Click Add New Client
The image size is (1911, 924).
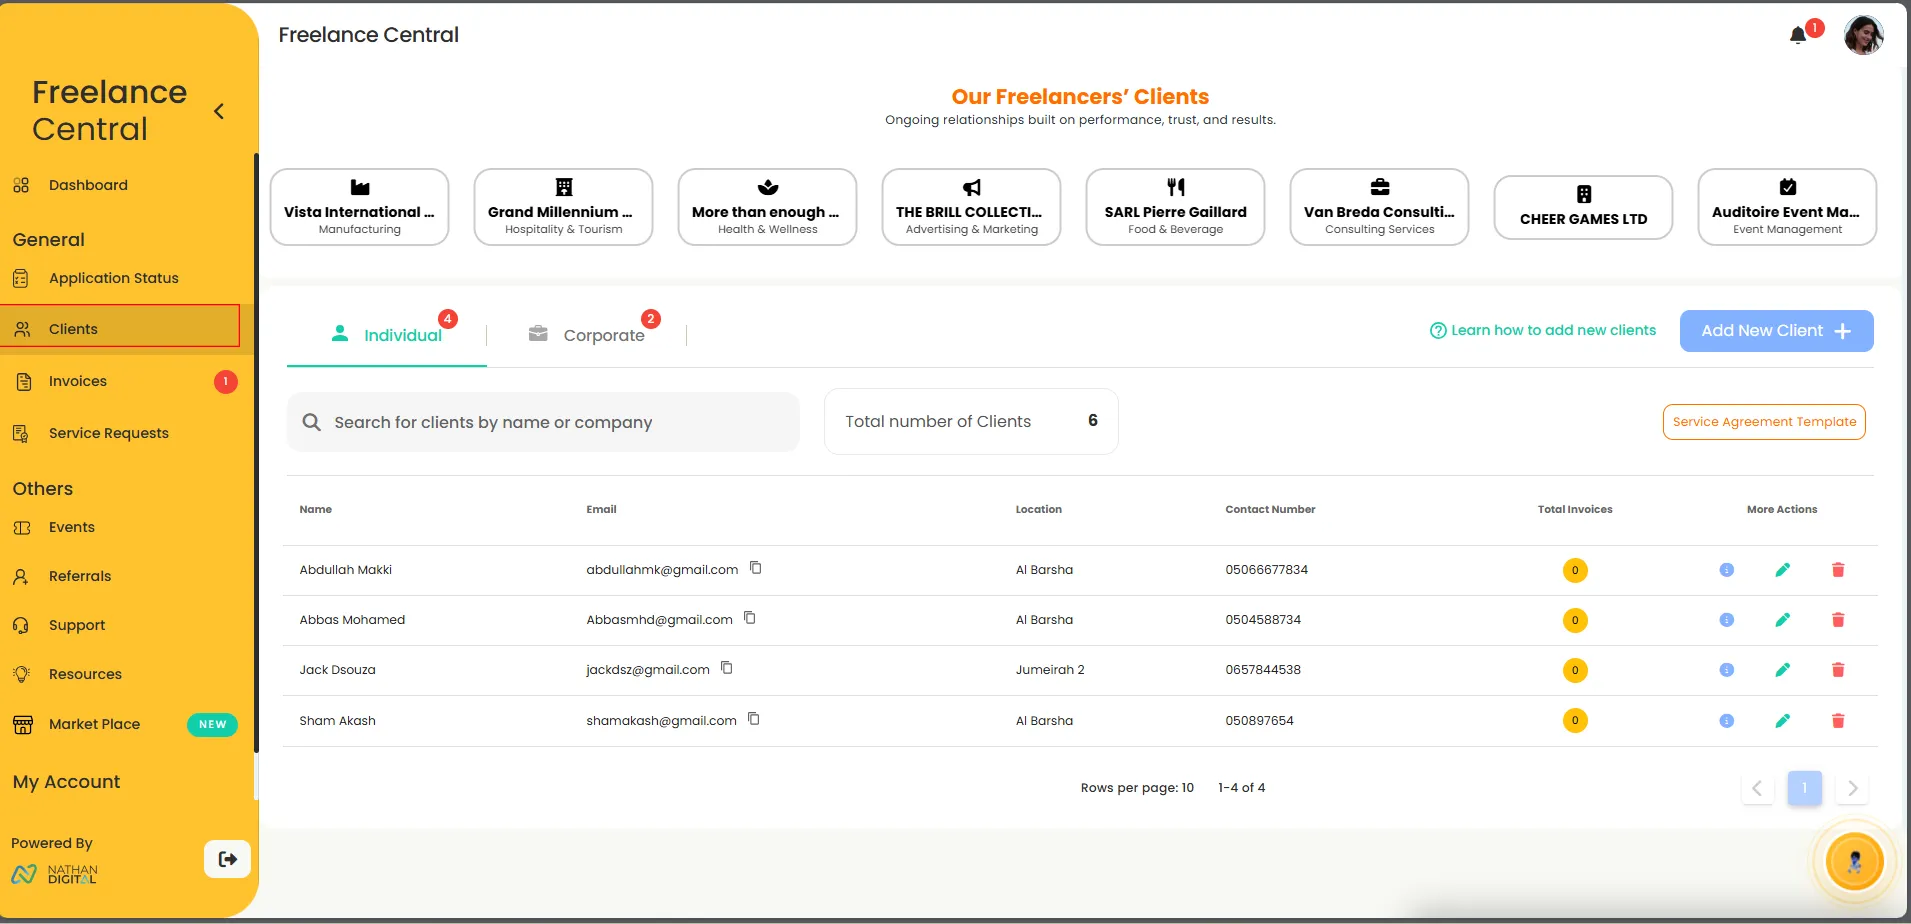tap(1776, 330)
